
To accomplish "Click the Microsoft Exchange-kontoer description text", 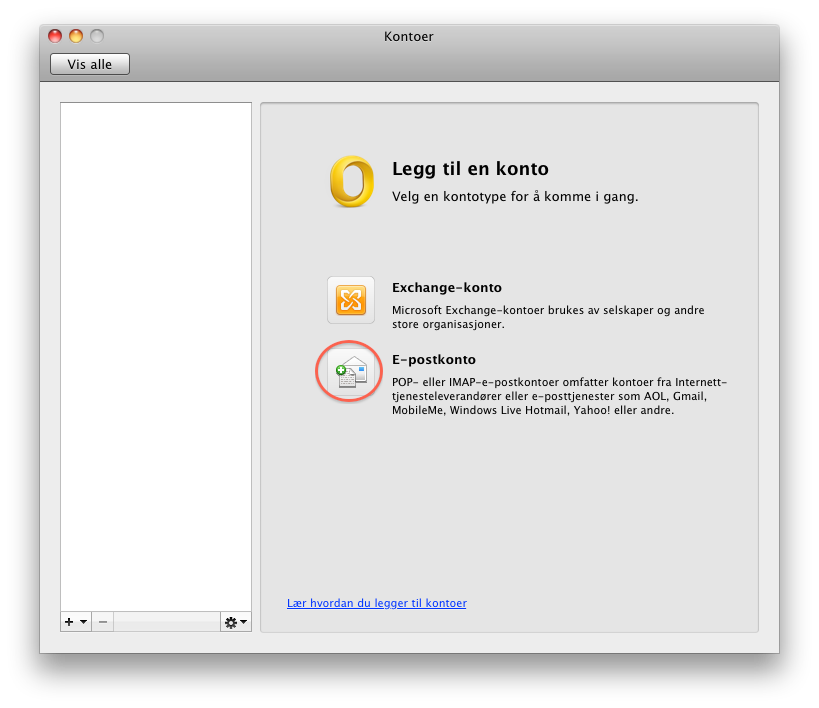I will (547, 317).
